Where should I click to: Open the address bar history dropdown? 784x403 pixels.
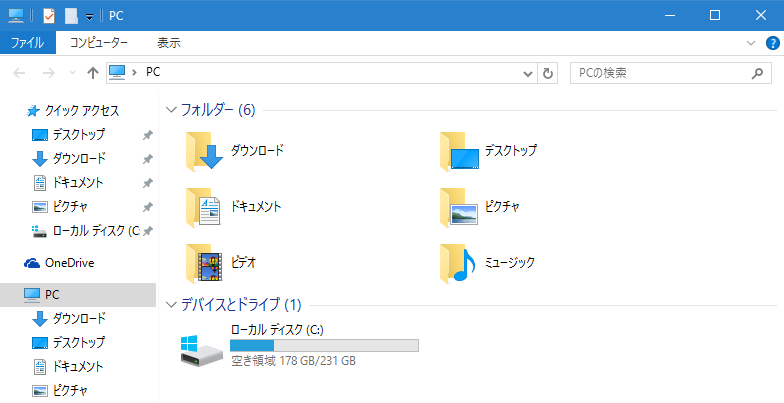click(528, 74)
